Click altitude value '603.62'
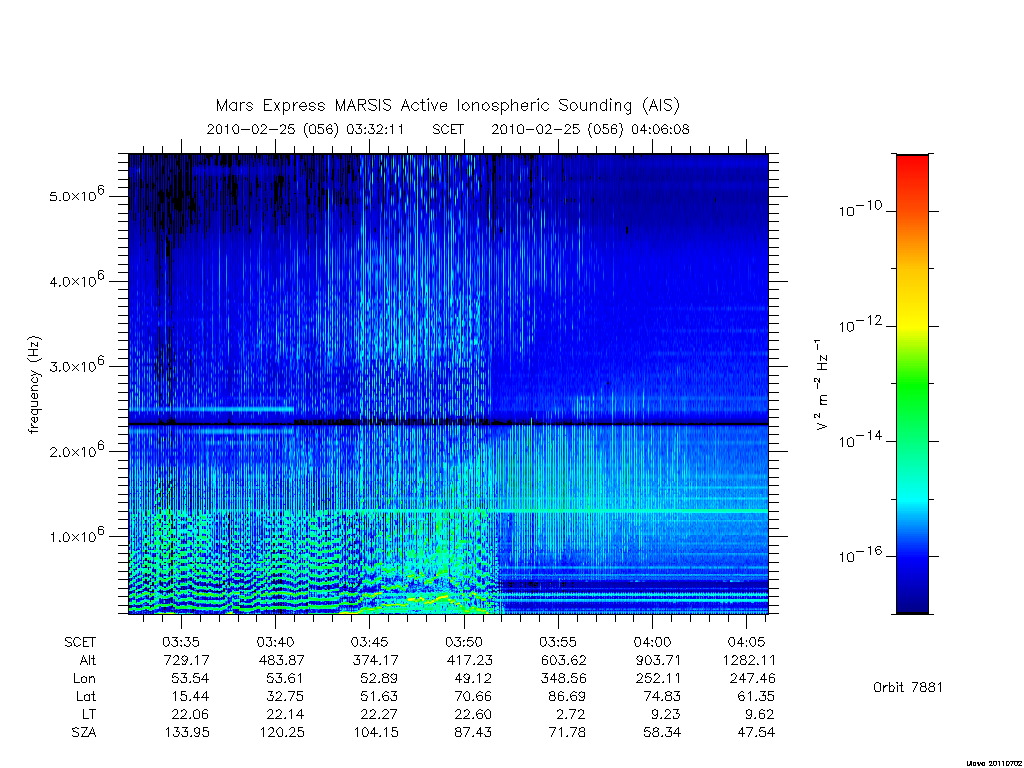Viewport: 1024px width, 768px height. tap(564, 660)
